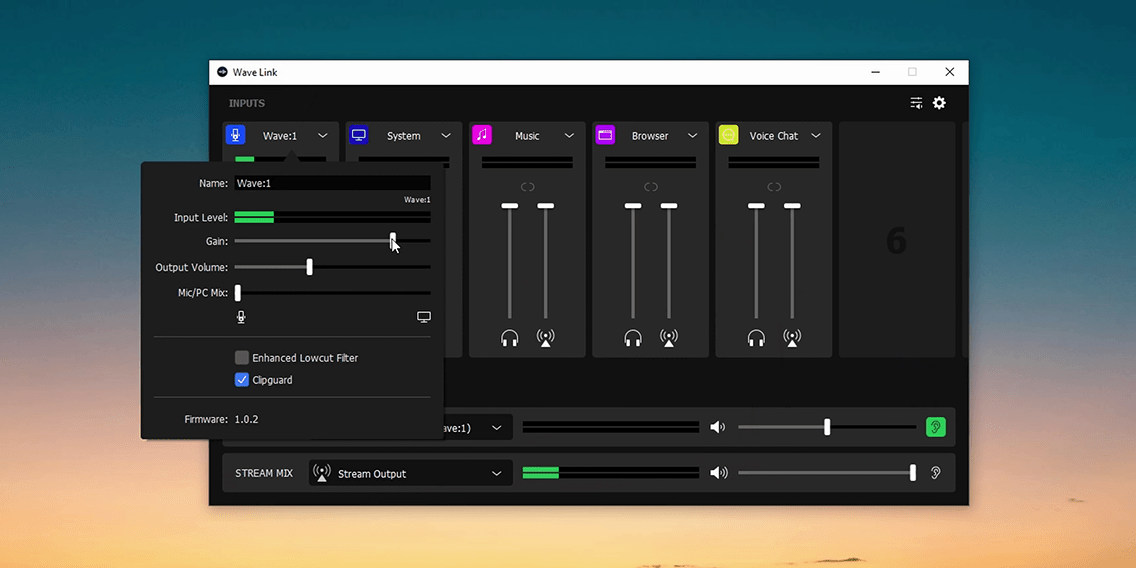The image size is (1136, 568).
Task: Collapse the Wave:1 channel dropdown
Action: 323,135
